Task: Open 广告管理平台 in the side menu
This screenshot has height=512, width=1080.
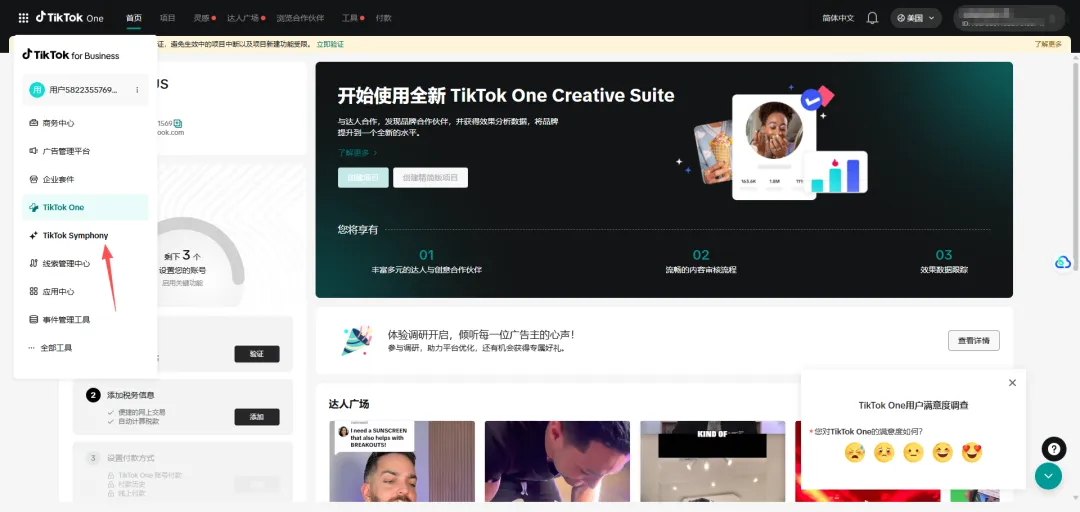Action: point(85,151)
